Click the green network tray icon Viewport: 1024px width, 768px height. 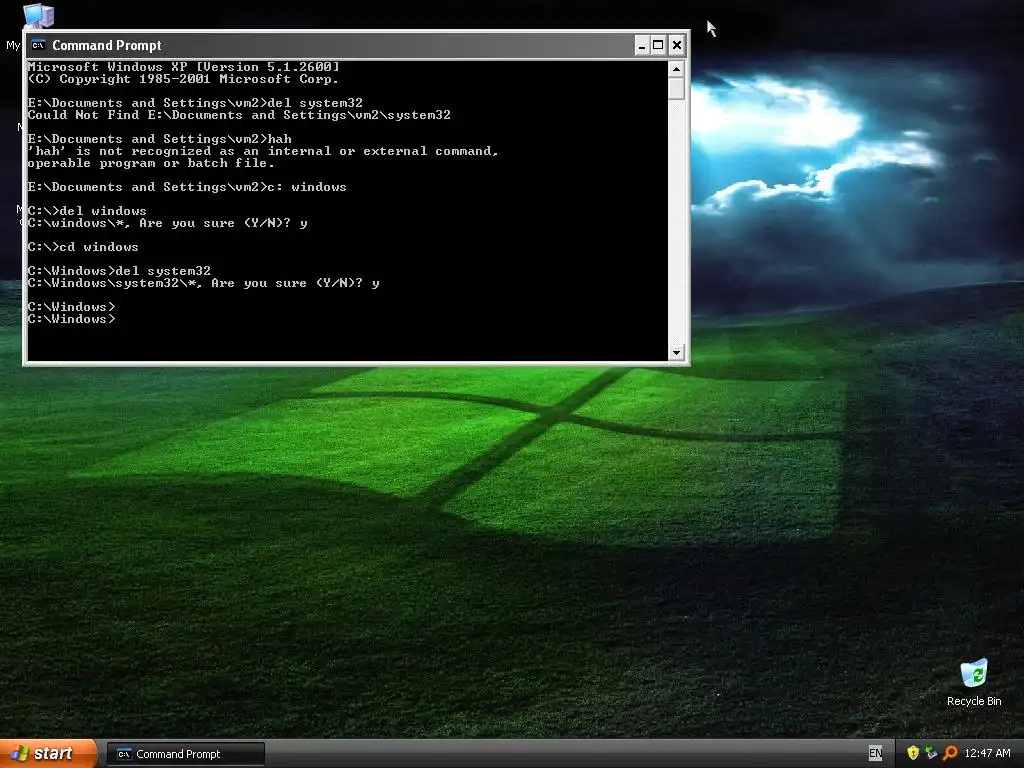coord(931,753)
